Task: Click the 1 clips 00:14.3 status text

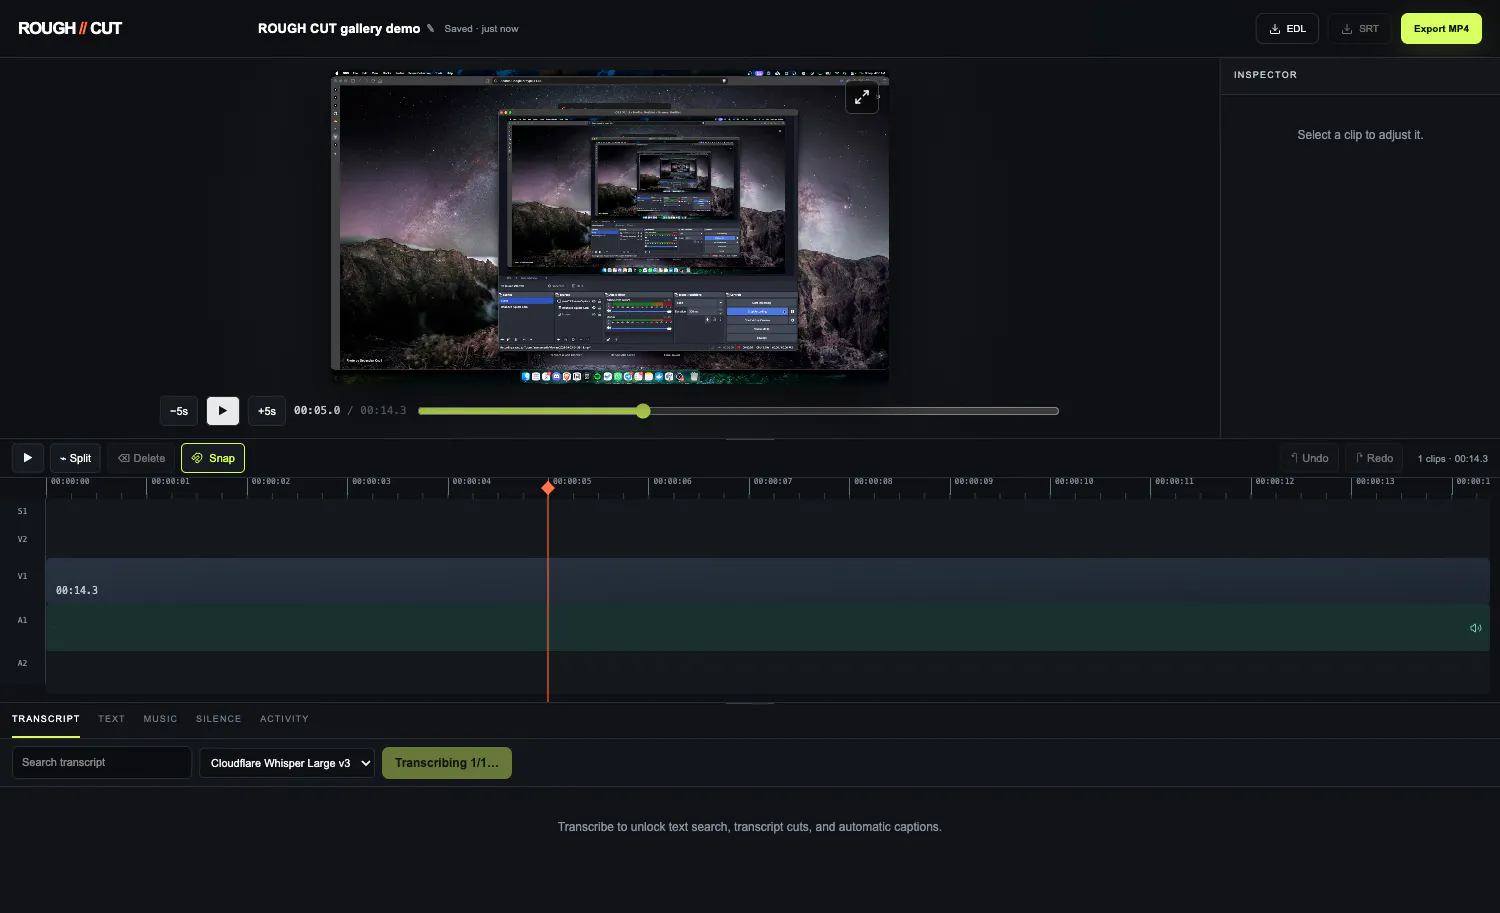Action: [1452, 459]
